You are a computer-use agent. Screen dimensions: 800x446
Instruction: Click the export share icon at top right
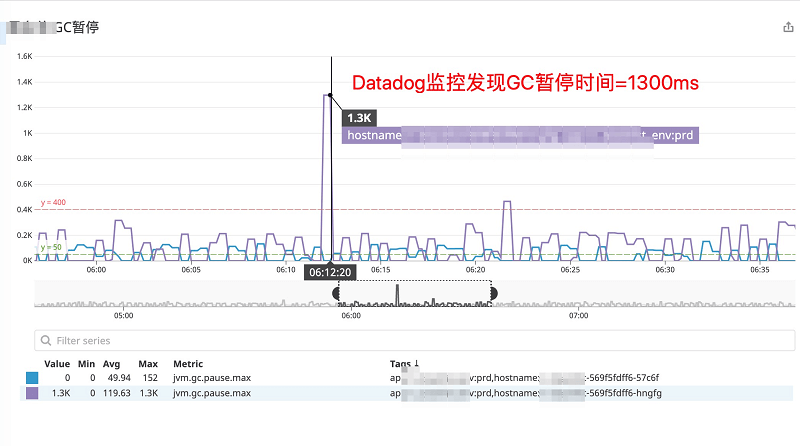[787, 29]
